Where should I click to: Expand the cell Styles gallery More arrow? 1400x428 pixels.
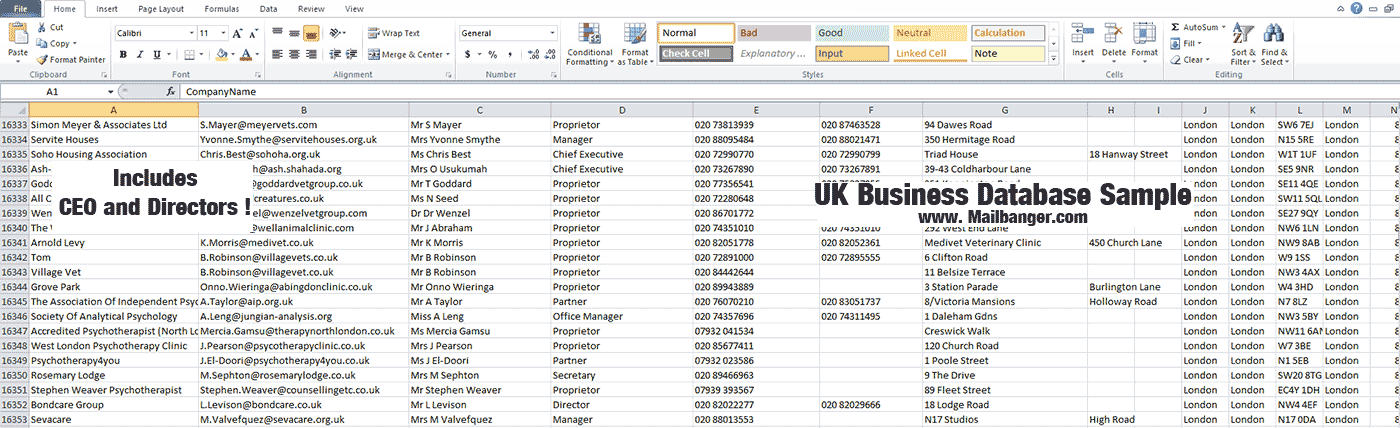(x=1052, y=60)
